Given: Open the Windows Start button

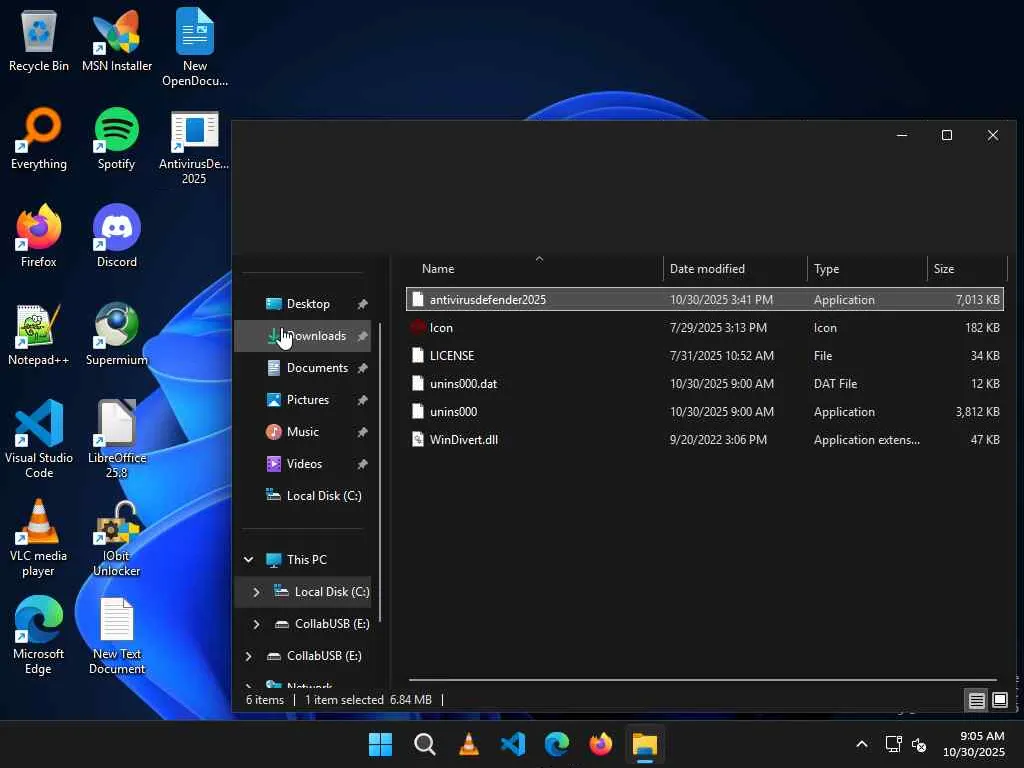Looking at the screenshot, I should tap(381, 745).
